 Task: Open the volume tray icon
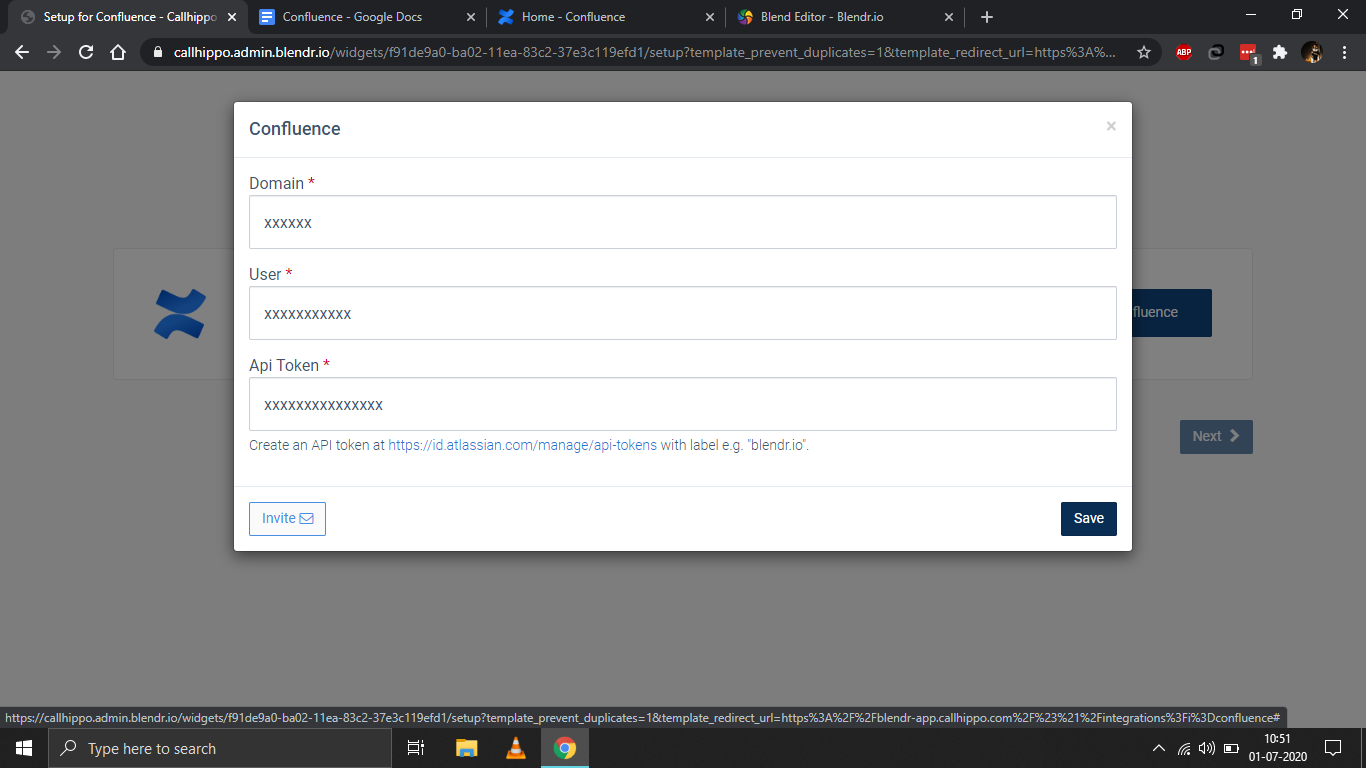coord(1207,748)
